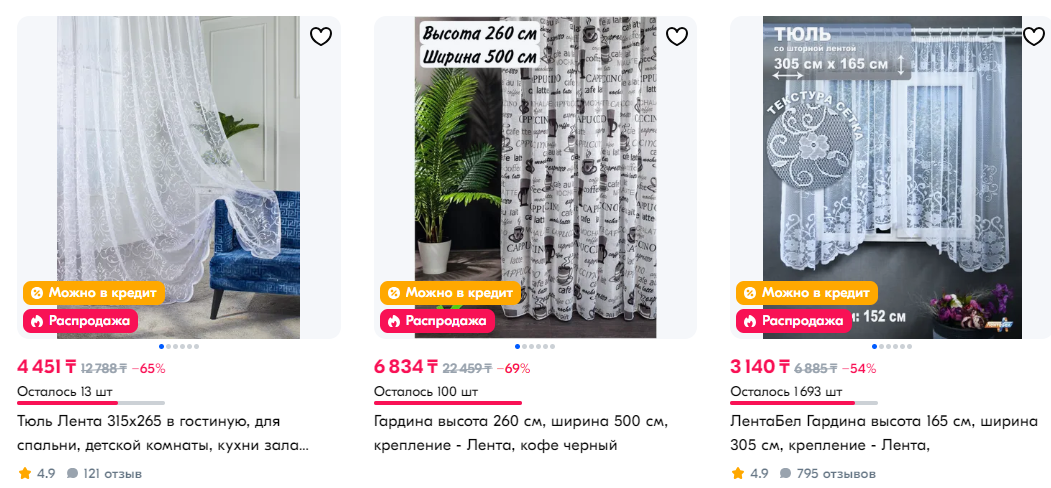Image resolution: width=1051 pixels, height=488 pixels.
Task: Add the blue armchair tulle to favorites
Action: pyautogui.click(x=321, y=36)
